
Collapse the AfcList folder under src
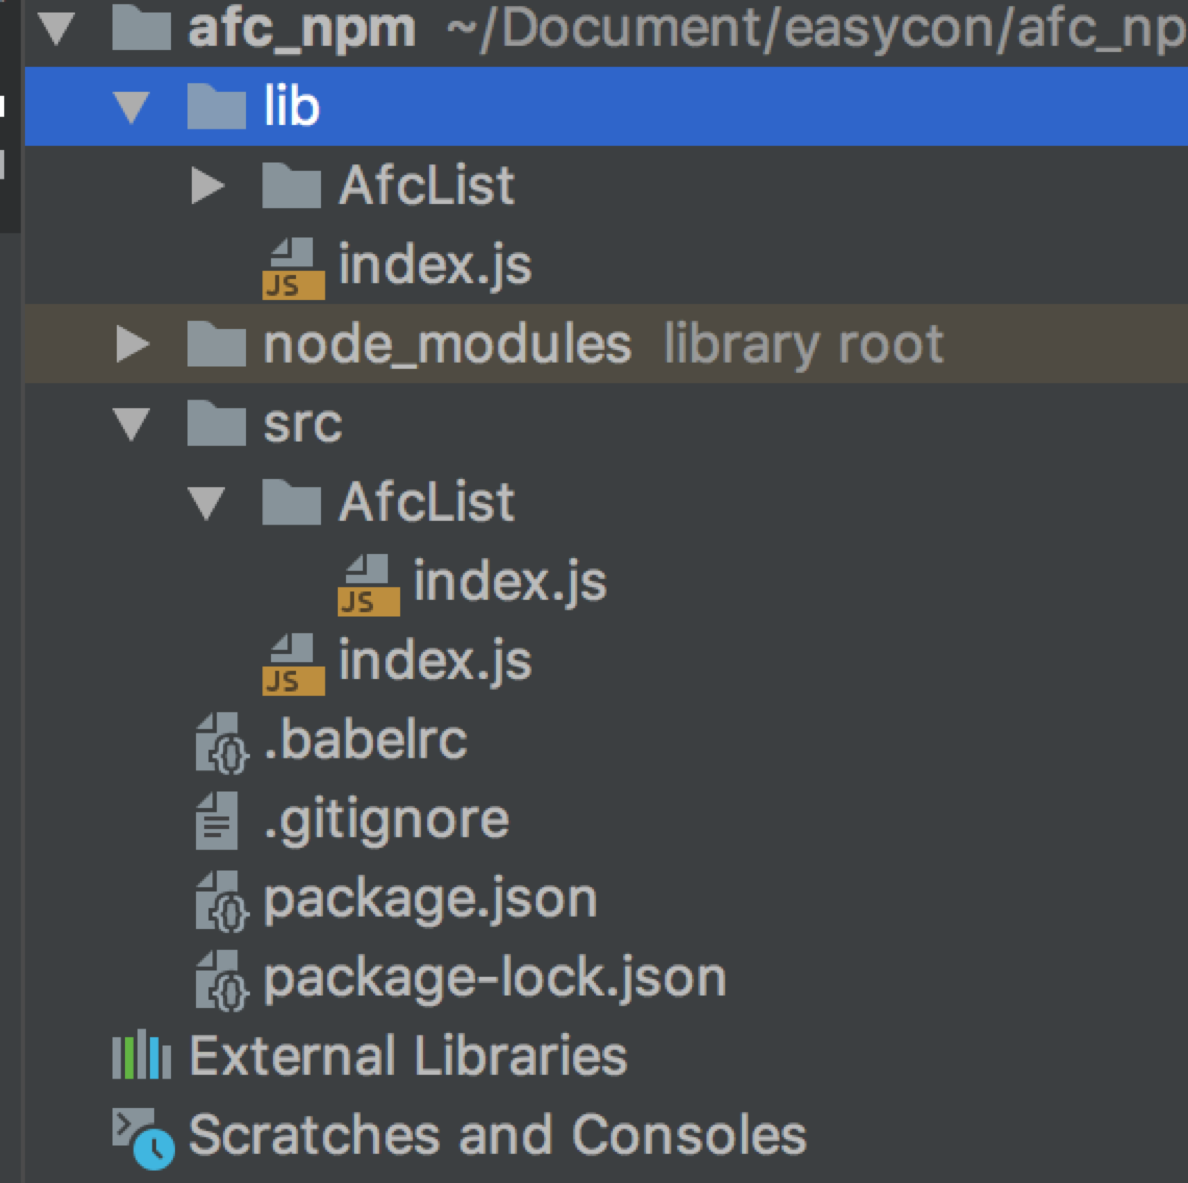click(x=207, y=502)
